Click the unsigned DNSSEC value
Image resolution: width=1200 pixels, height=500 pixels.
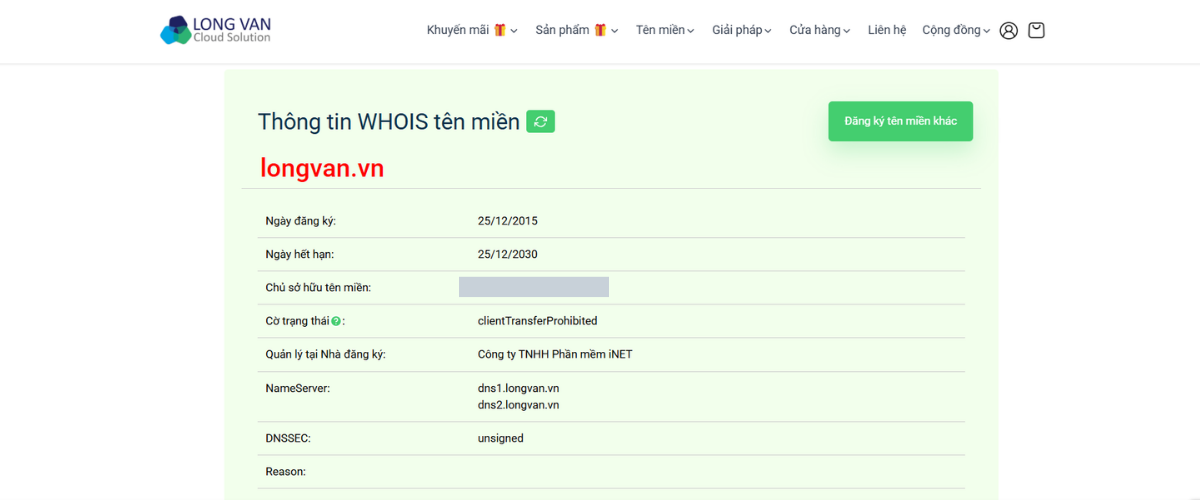coord(500,438)
